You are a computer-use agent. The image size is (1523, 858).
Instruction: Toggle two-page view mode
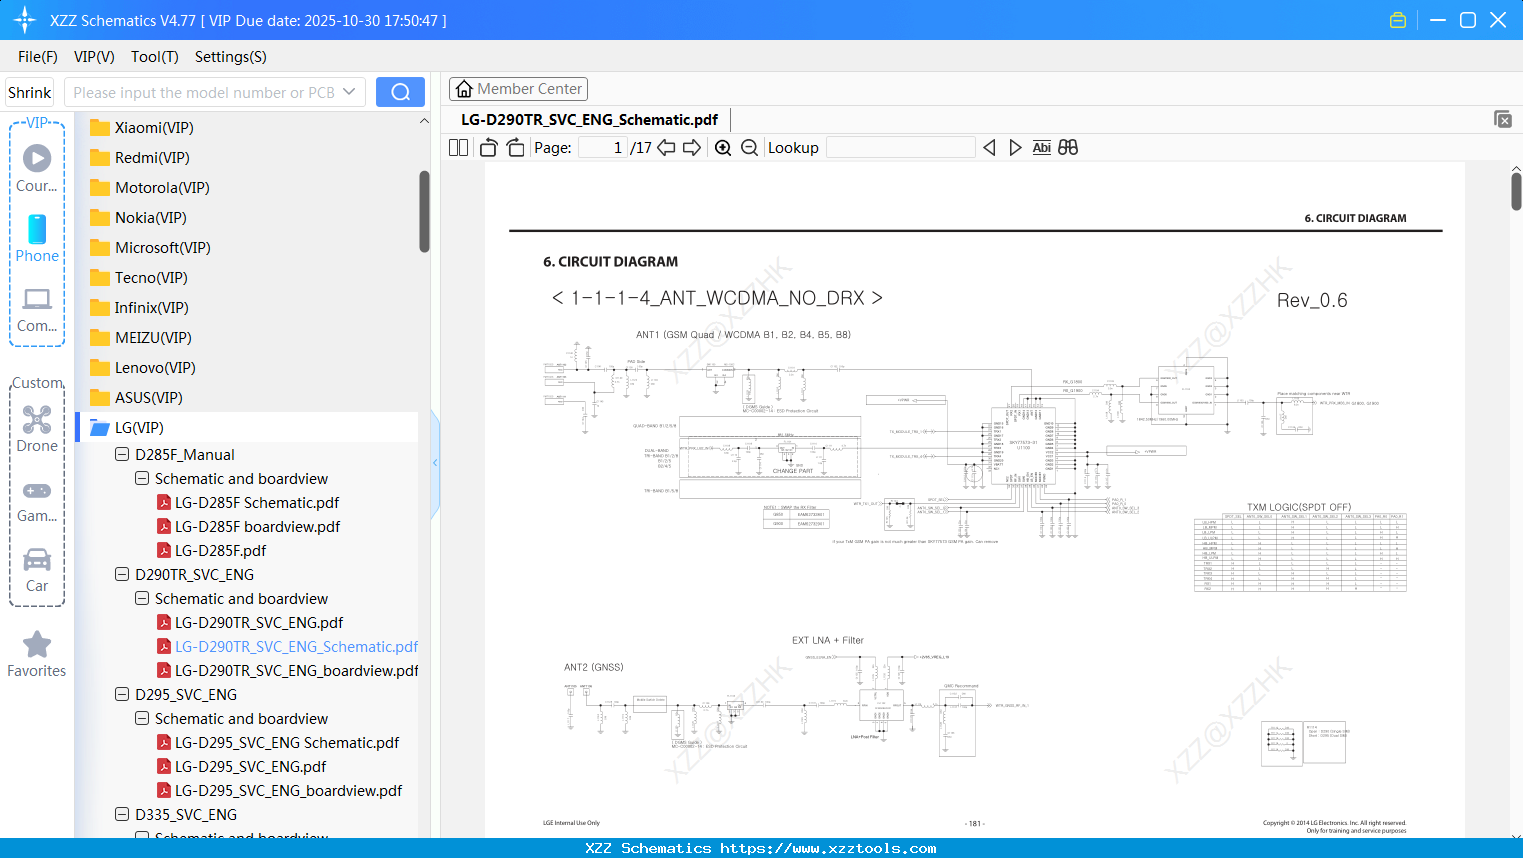tap(457, 147)
